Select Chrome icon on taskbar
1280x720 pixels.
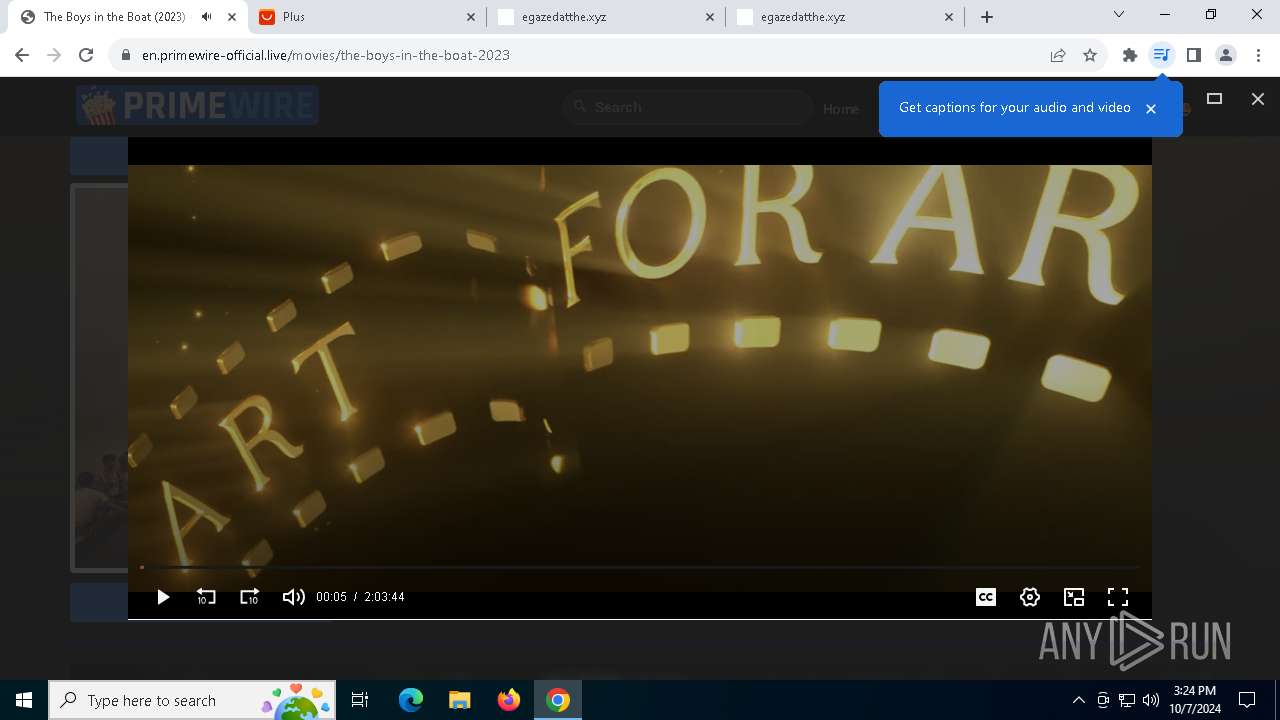(x=558, y=700)
